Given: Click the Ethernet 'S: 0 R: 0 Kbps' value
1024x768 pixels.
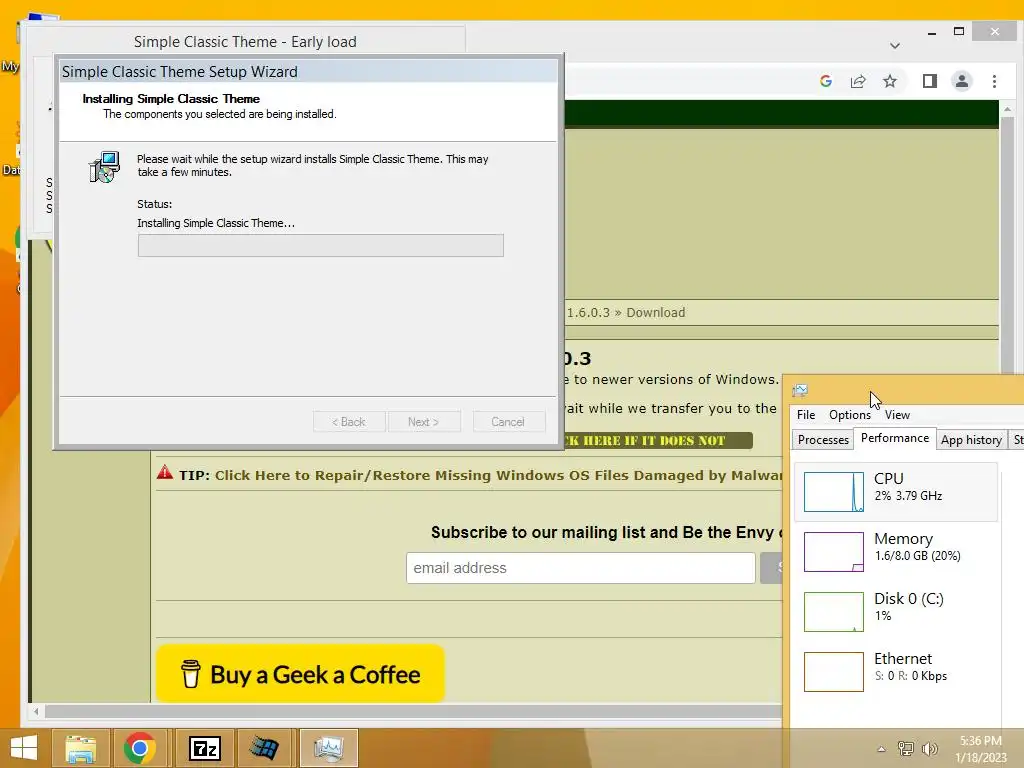Looking at the screenshot, I should click(910, 676).
